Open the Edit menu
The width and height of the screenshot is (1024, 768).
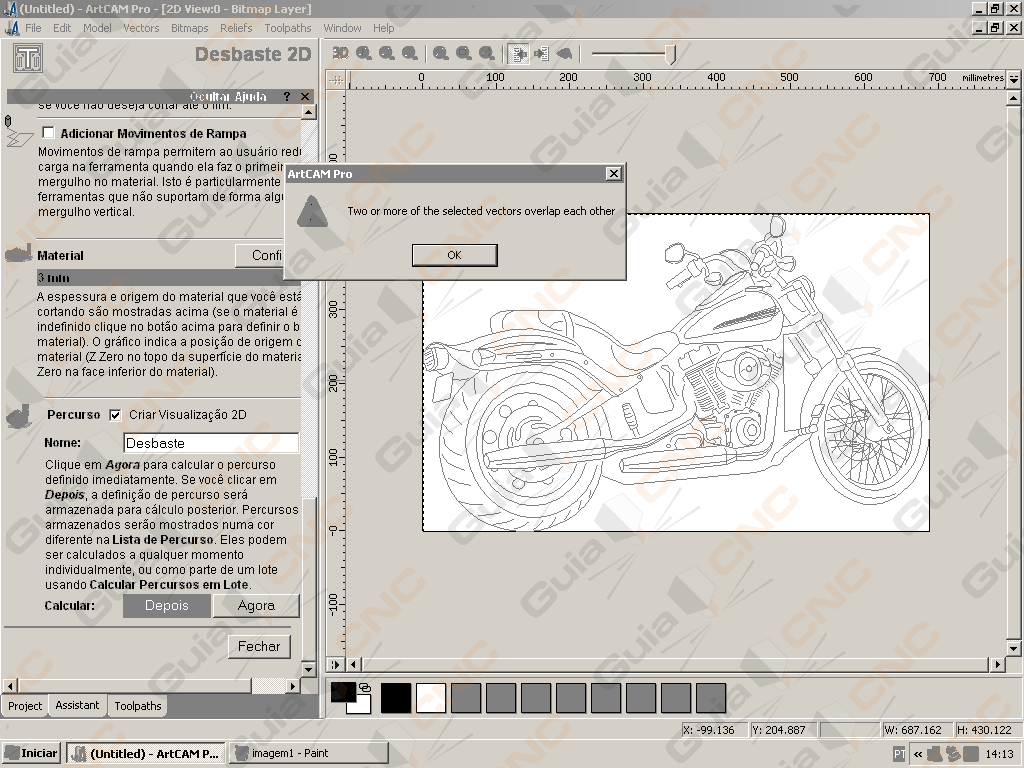[62, 28]
